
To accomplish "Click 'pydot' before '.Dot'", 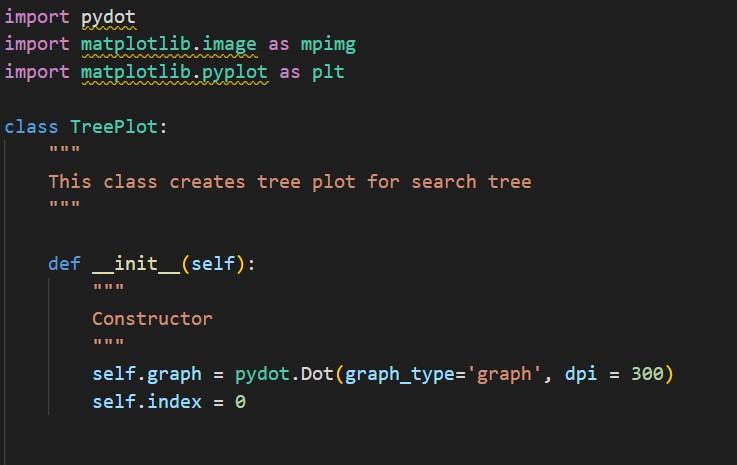I will coord(262,374).
